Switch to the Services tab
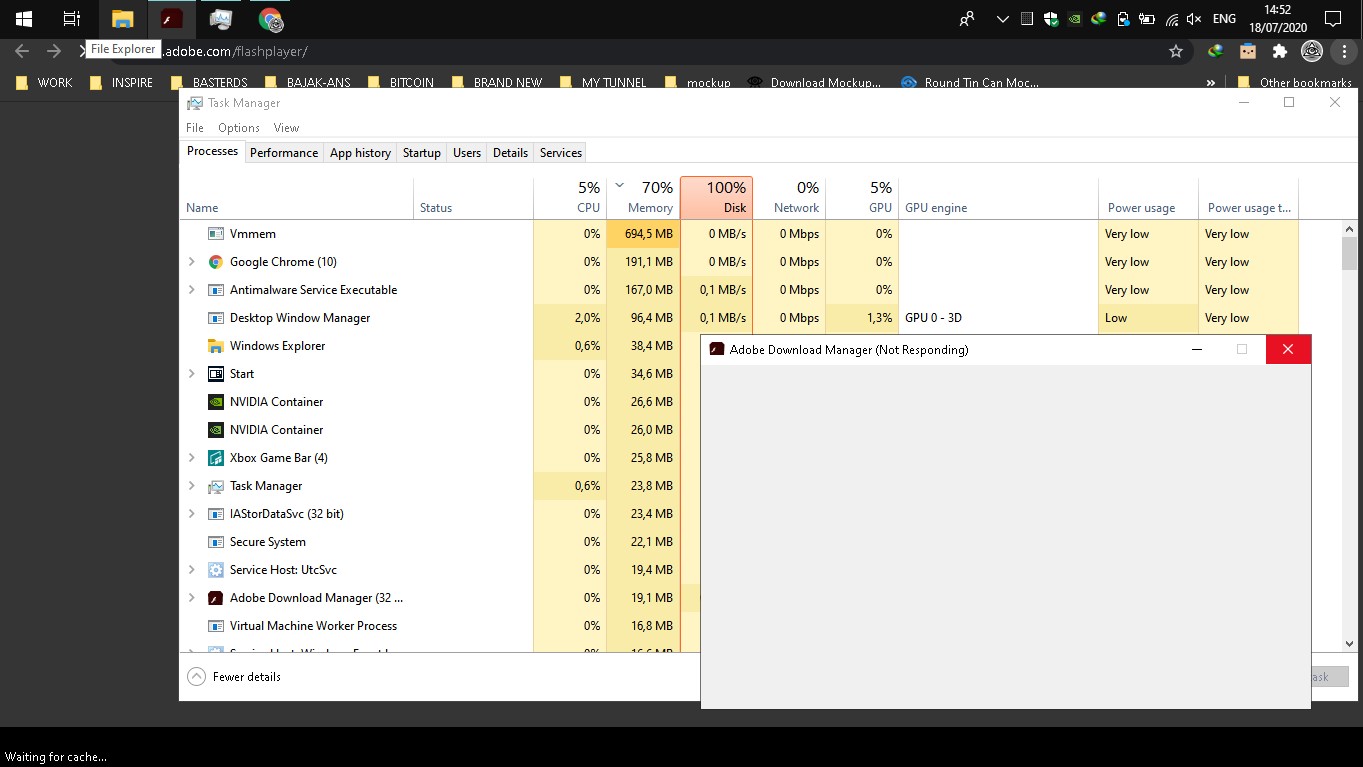This screenshot has height=767, width=1363. (x=561, y=153)
